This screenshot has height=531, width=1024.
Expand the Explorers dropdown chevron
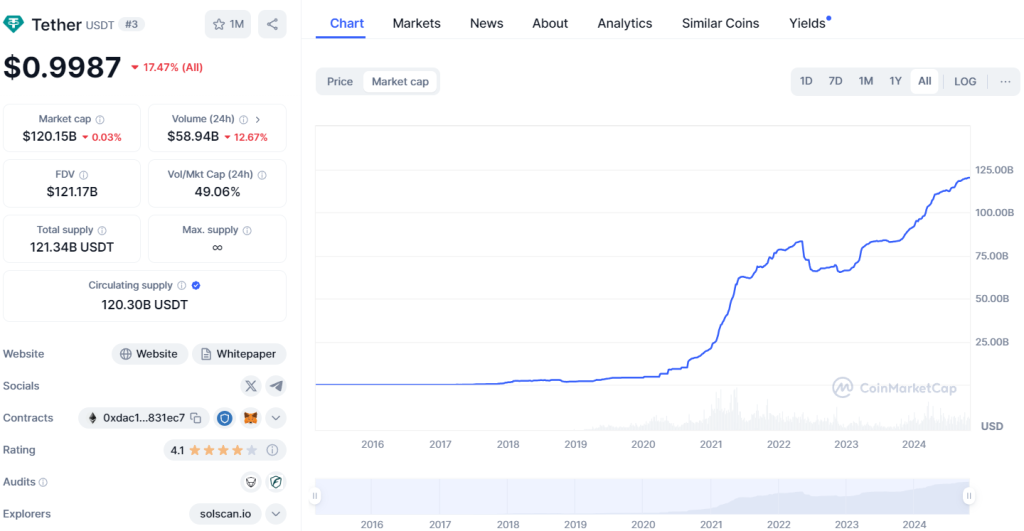pyautogui.click(x=276, y=514)
